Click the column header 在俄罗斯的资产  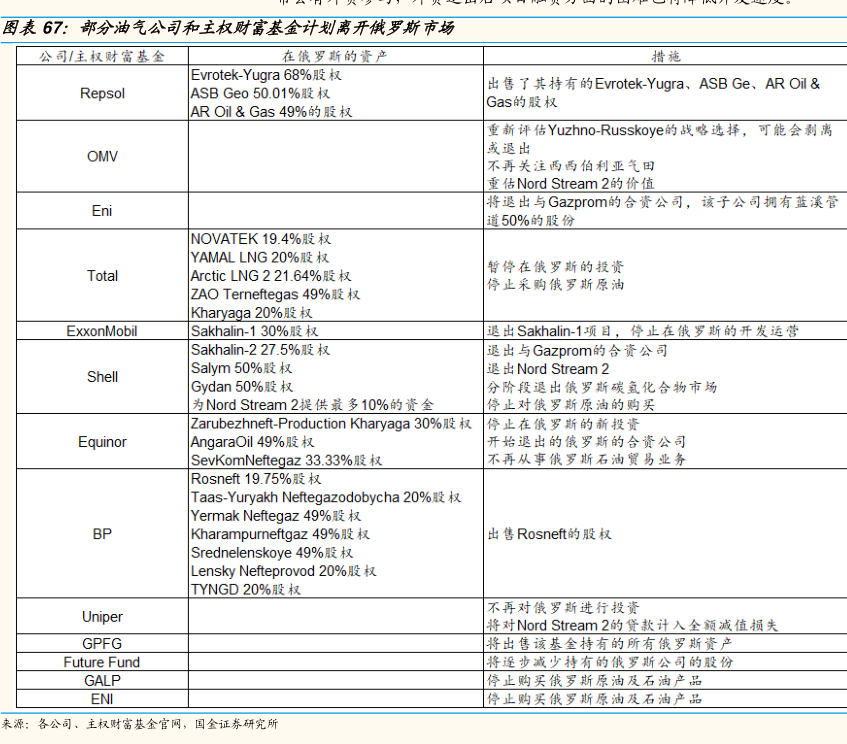click(x=335, y=56)
